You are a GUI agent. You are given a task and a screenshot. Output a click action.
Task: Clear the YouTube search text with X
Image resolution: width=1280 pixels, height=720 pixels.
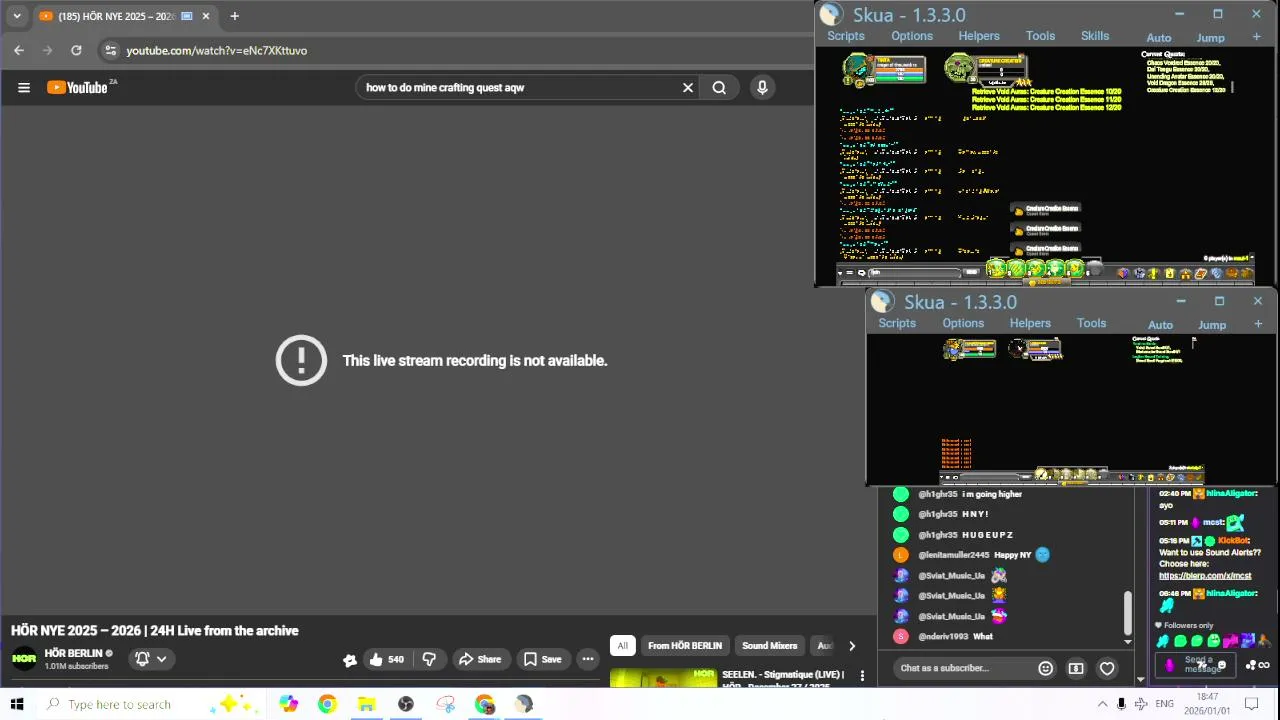[688, 87]
